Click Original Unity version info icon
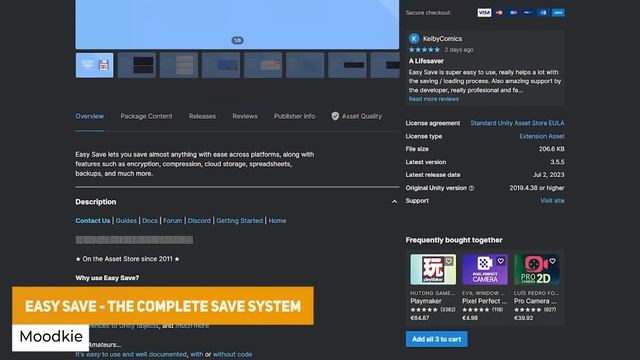Image resolution: width=640 pixels, height=360 pixels. (471, 188)
